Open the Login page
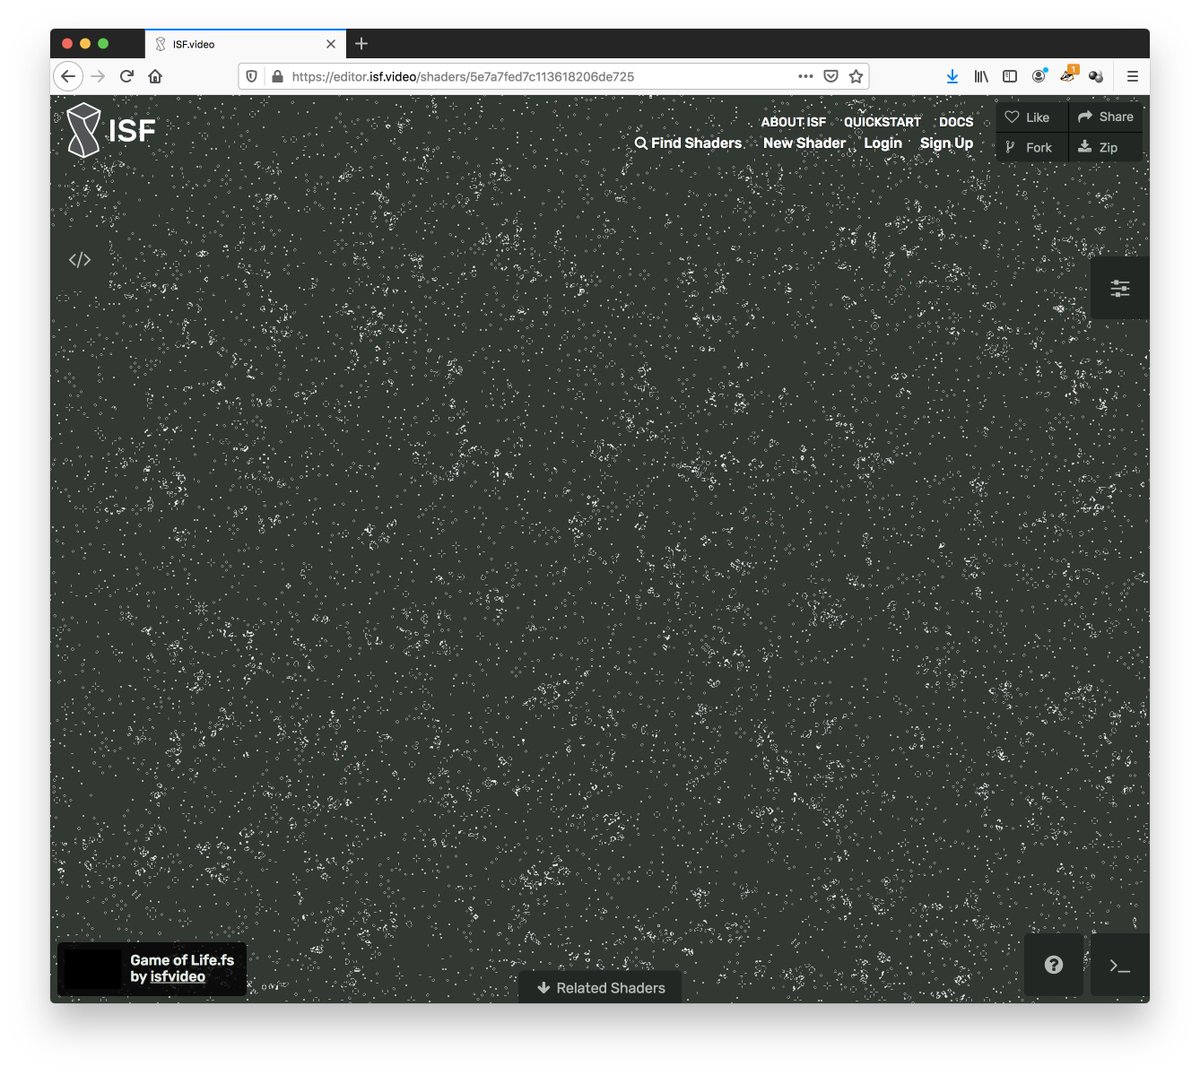Image resolution: width=1200 pixels, height=1075 pixels. pos(883,143)
